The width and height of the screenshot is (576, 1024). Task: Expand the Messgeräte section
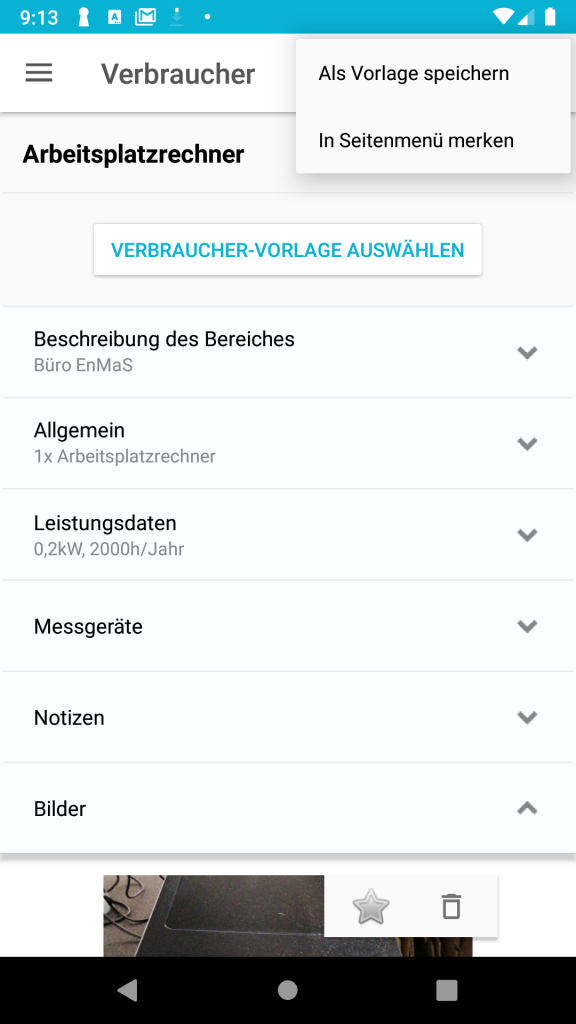pos(288,626)
